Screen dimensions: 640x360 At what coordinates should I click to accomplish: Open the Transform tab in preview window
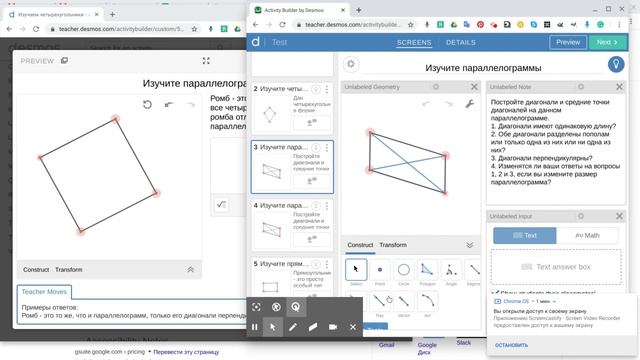pyautogui.click(x=69, y=270)
